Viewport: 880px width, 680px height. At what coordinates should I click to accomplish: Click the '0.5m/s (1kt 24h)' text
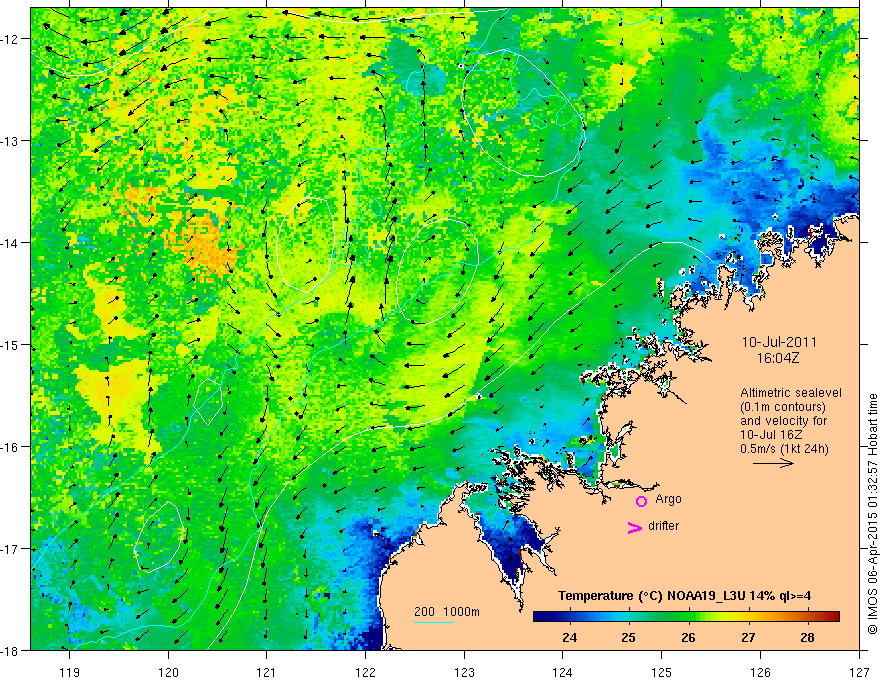tap(784, 449)
